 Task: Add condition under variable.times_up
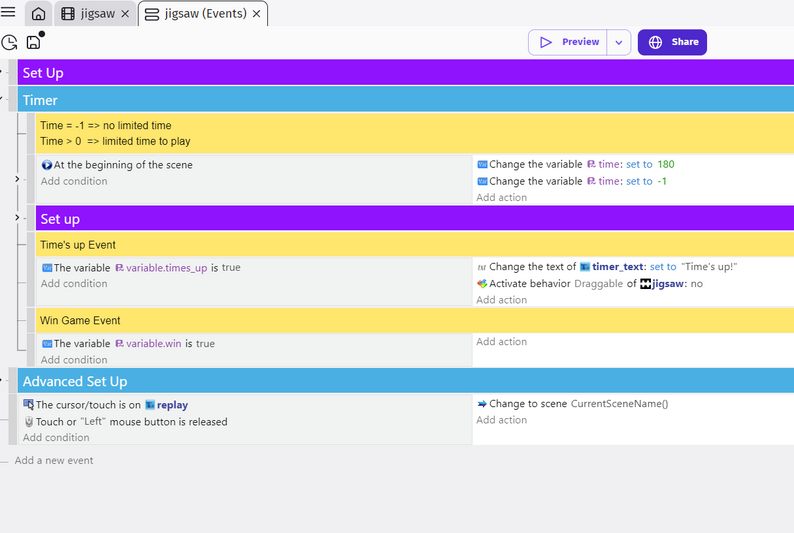click(74, 283)
